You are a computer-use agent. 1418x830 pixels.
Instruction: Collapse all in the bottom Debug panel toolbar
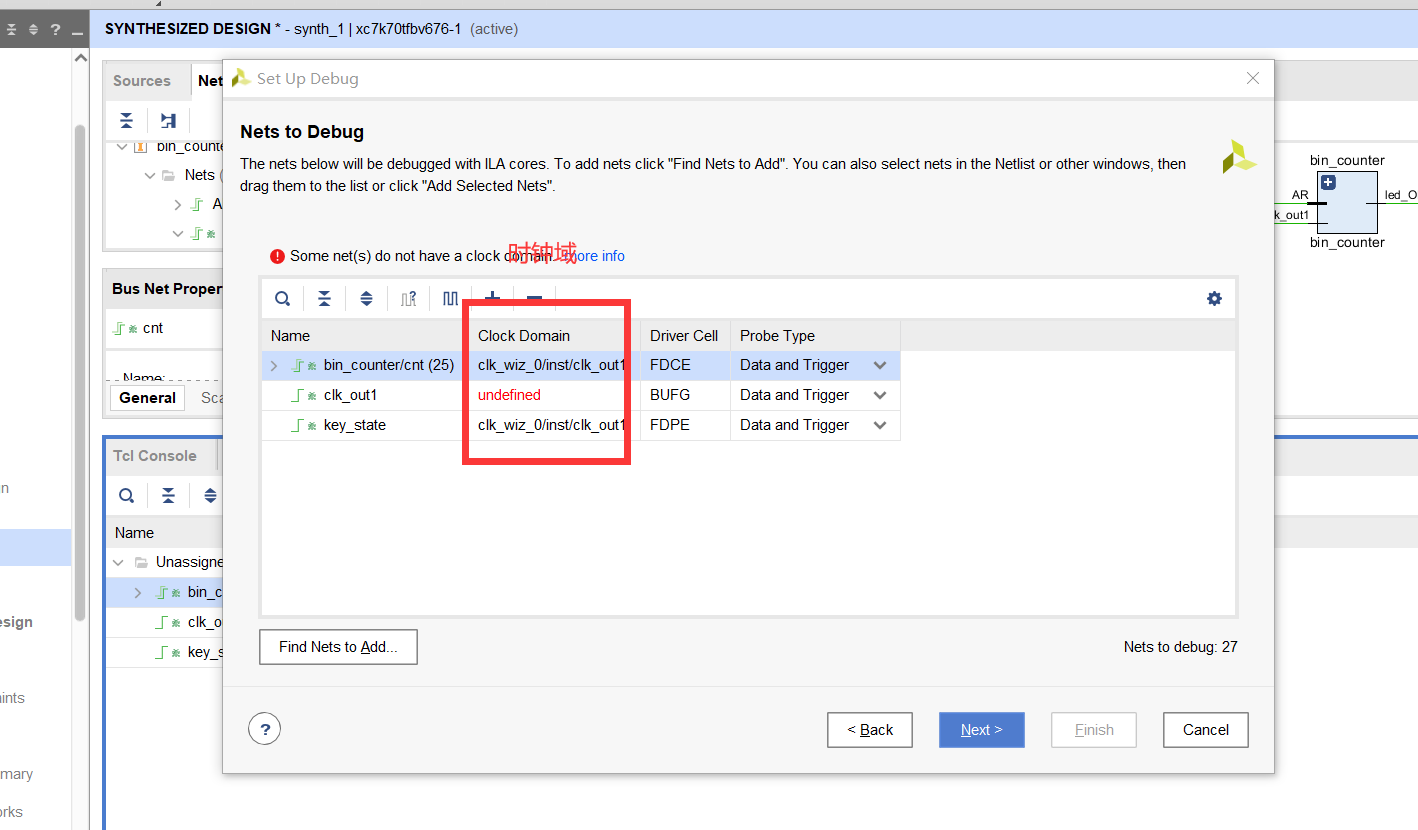pos(168,495)
